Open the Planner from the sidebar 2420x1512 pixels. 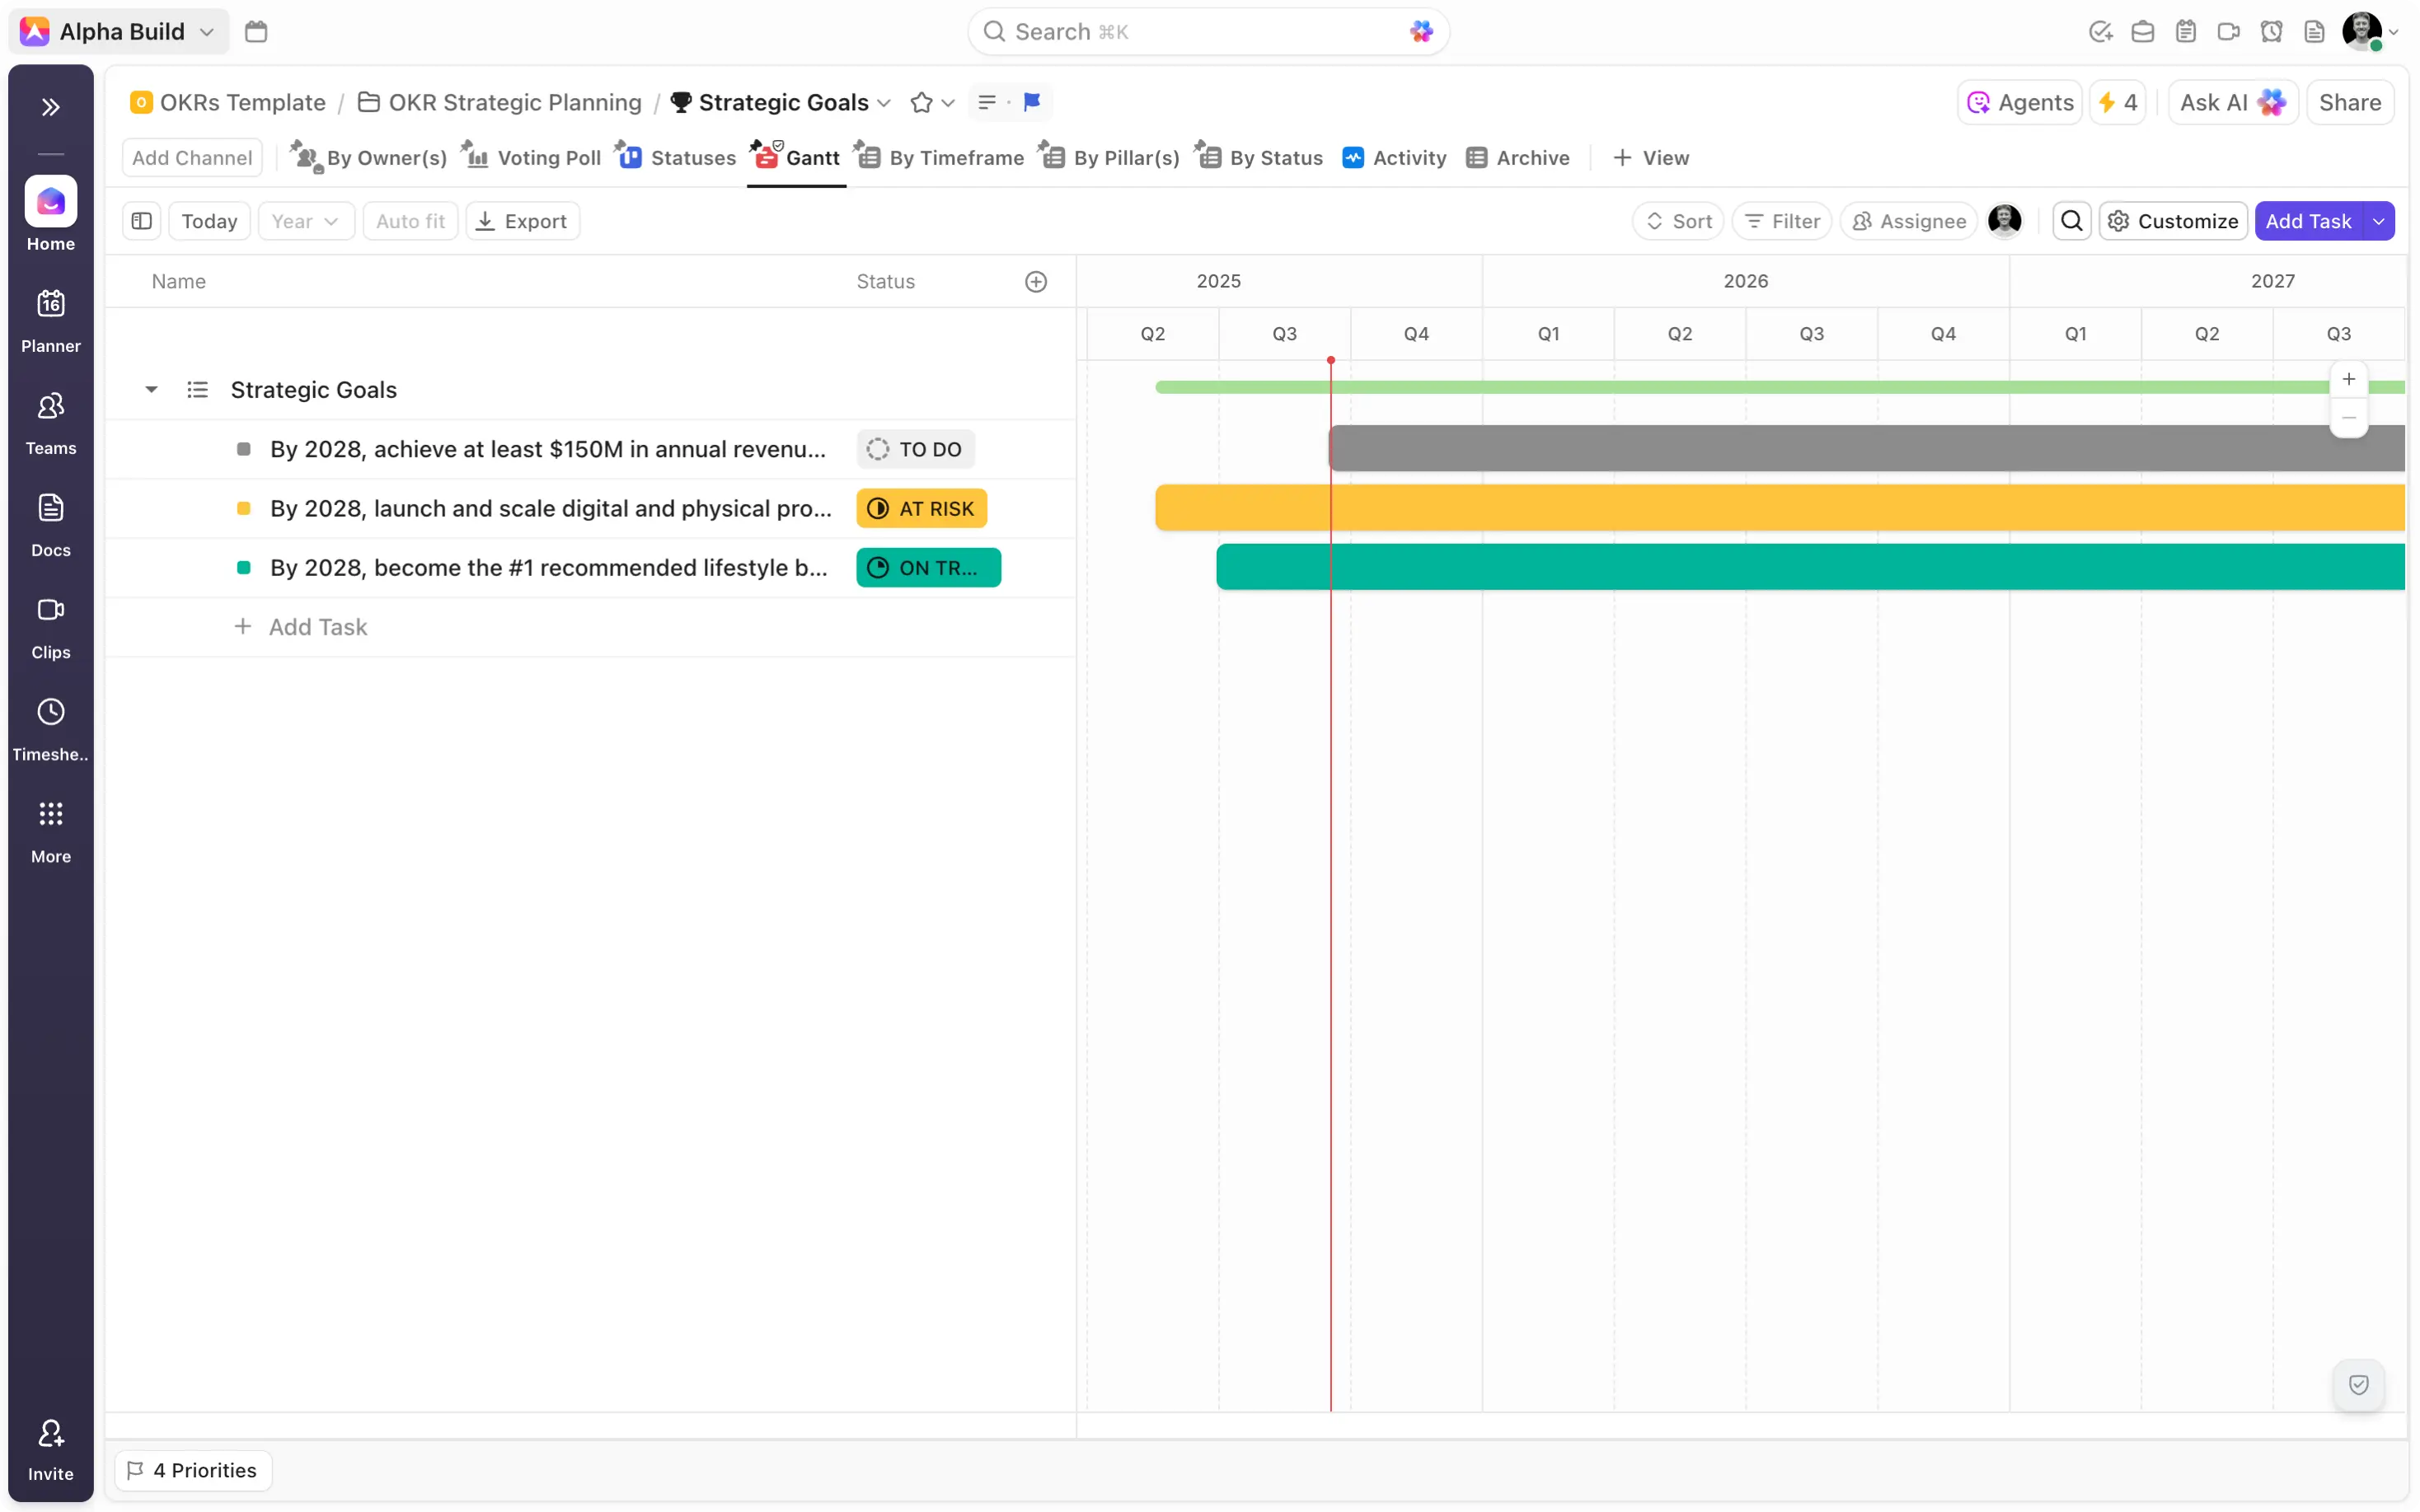tap(50, 320)
